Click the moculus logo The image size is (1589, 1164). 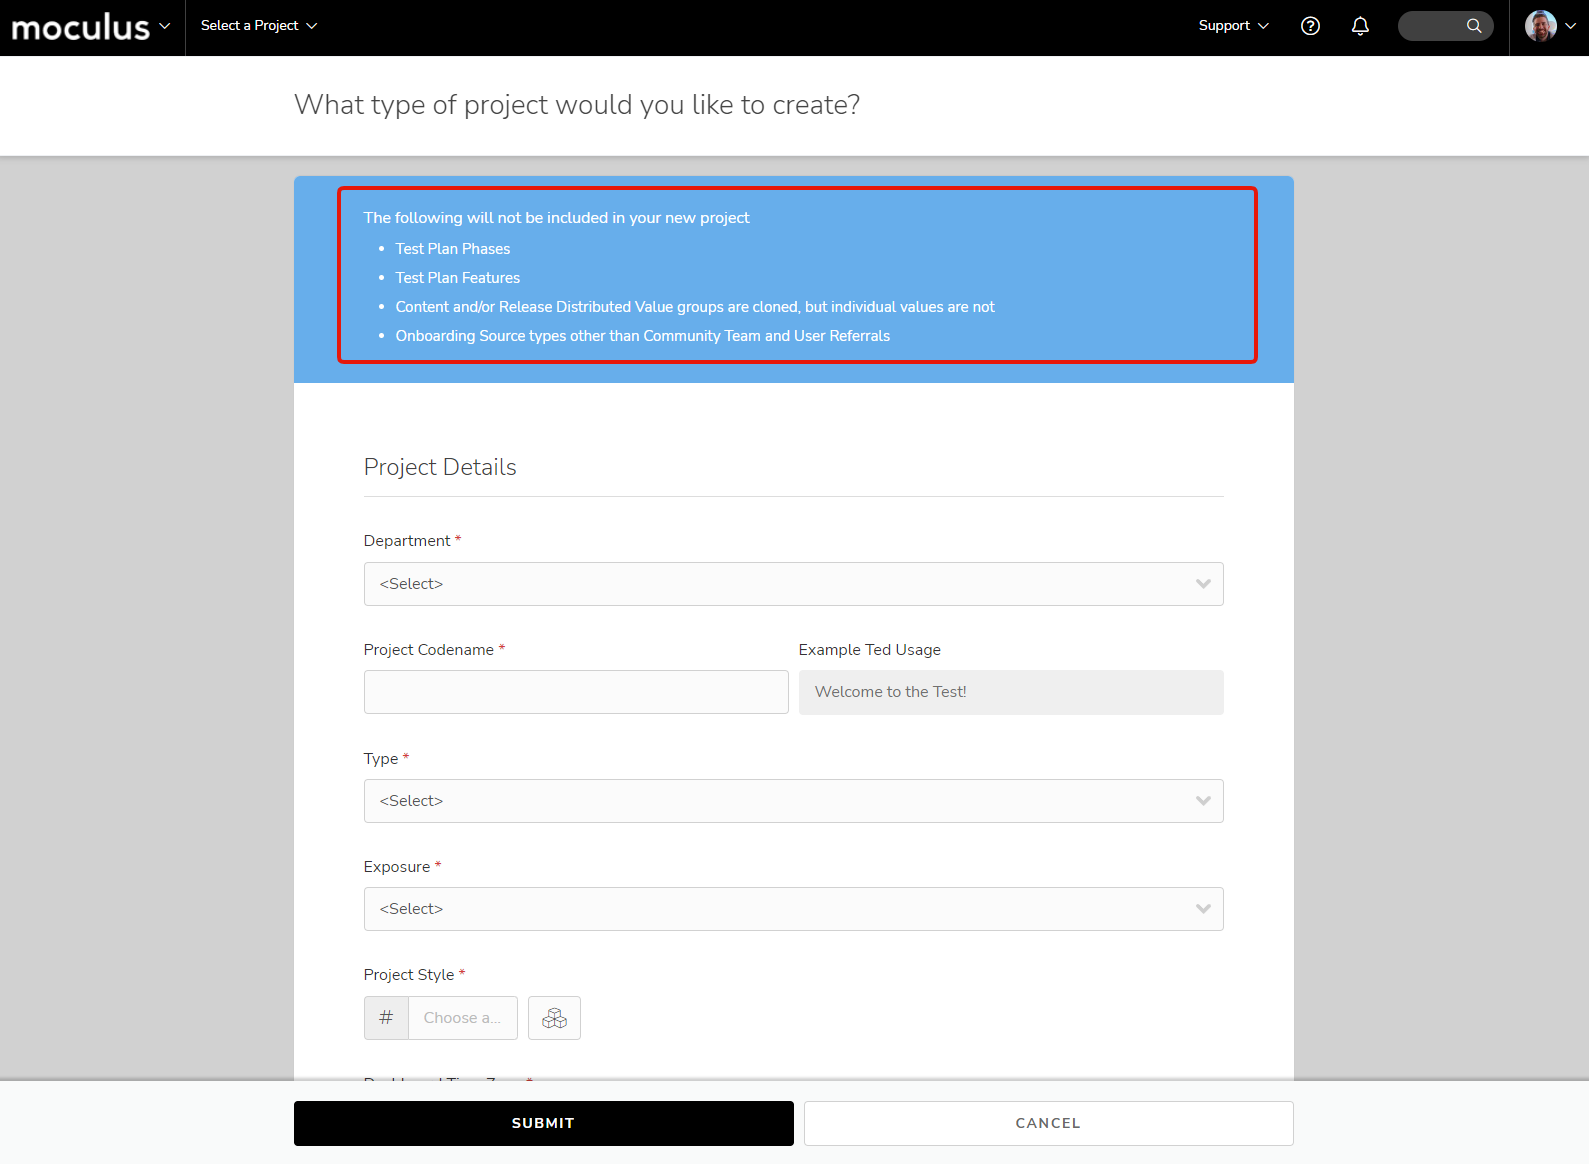(80, 27)
